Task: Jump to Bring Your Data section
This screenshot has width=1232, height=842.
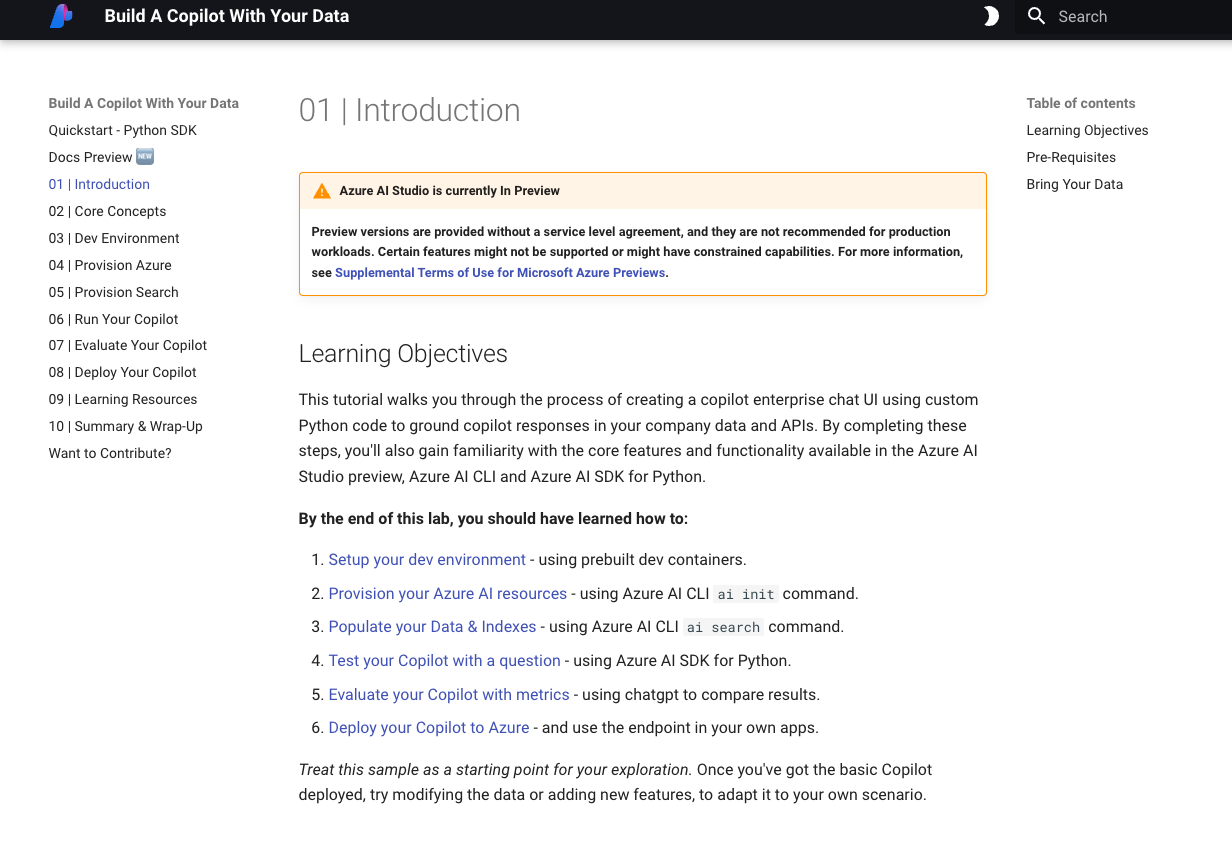Action: pyautogui.click(x=1075, y=184)
